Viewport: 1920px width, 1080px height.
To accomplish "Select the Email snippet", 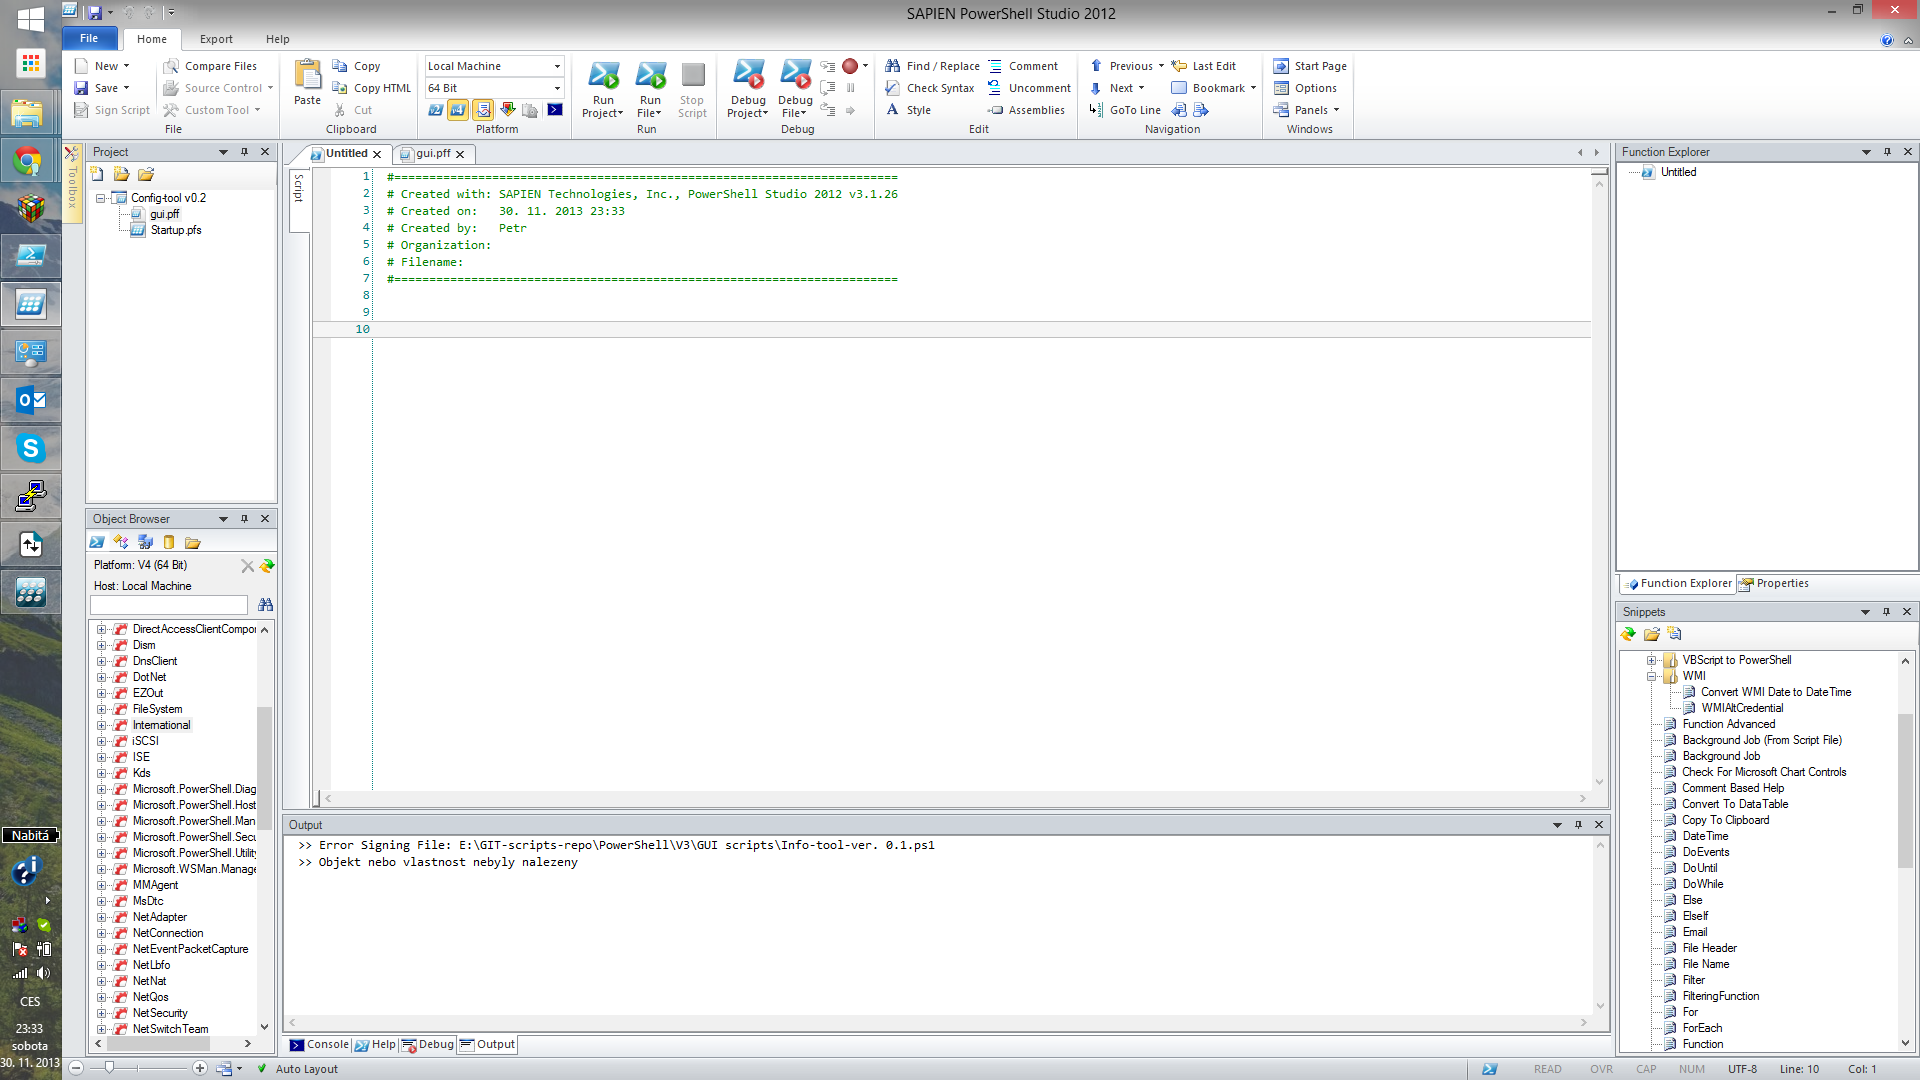I will (1694, 932).
